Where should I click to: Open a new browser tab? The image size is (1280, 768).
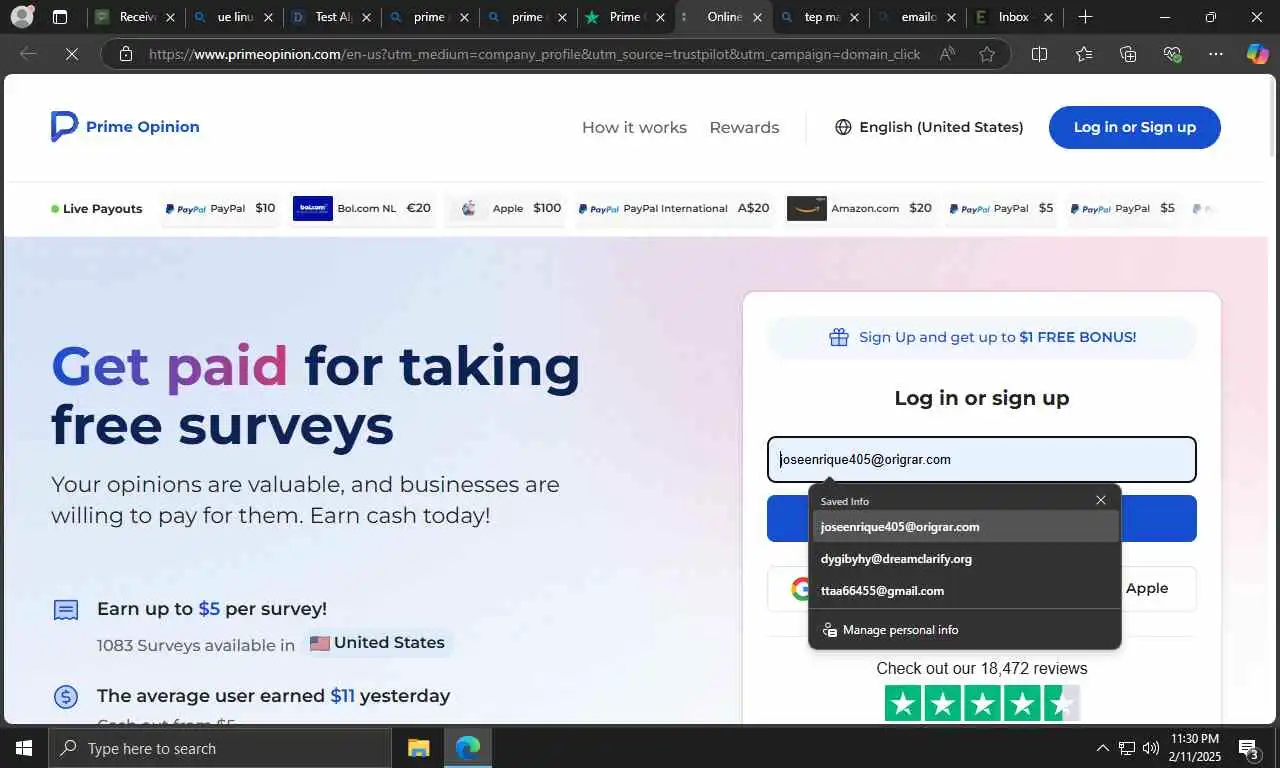tap(1085, 17)
